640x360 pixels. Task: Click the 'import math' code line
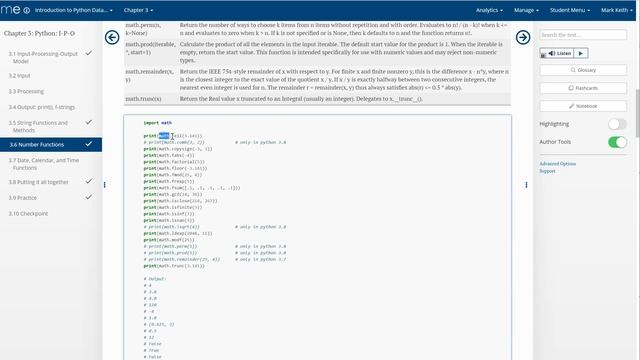click(158, 123)
